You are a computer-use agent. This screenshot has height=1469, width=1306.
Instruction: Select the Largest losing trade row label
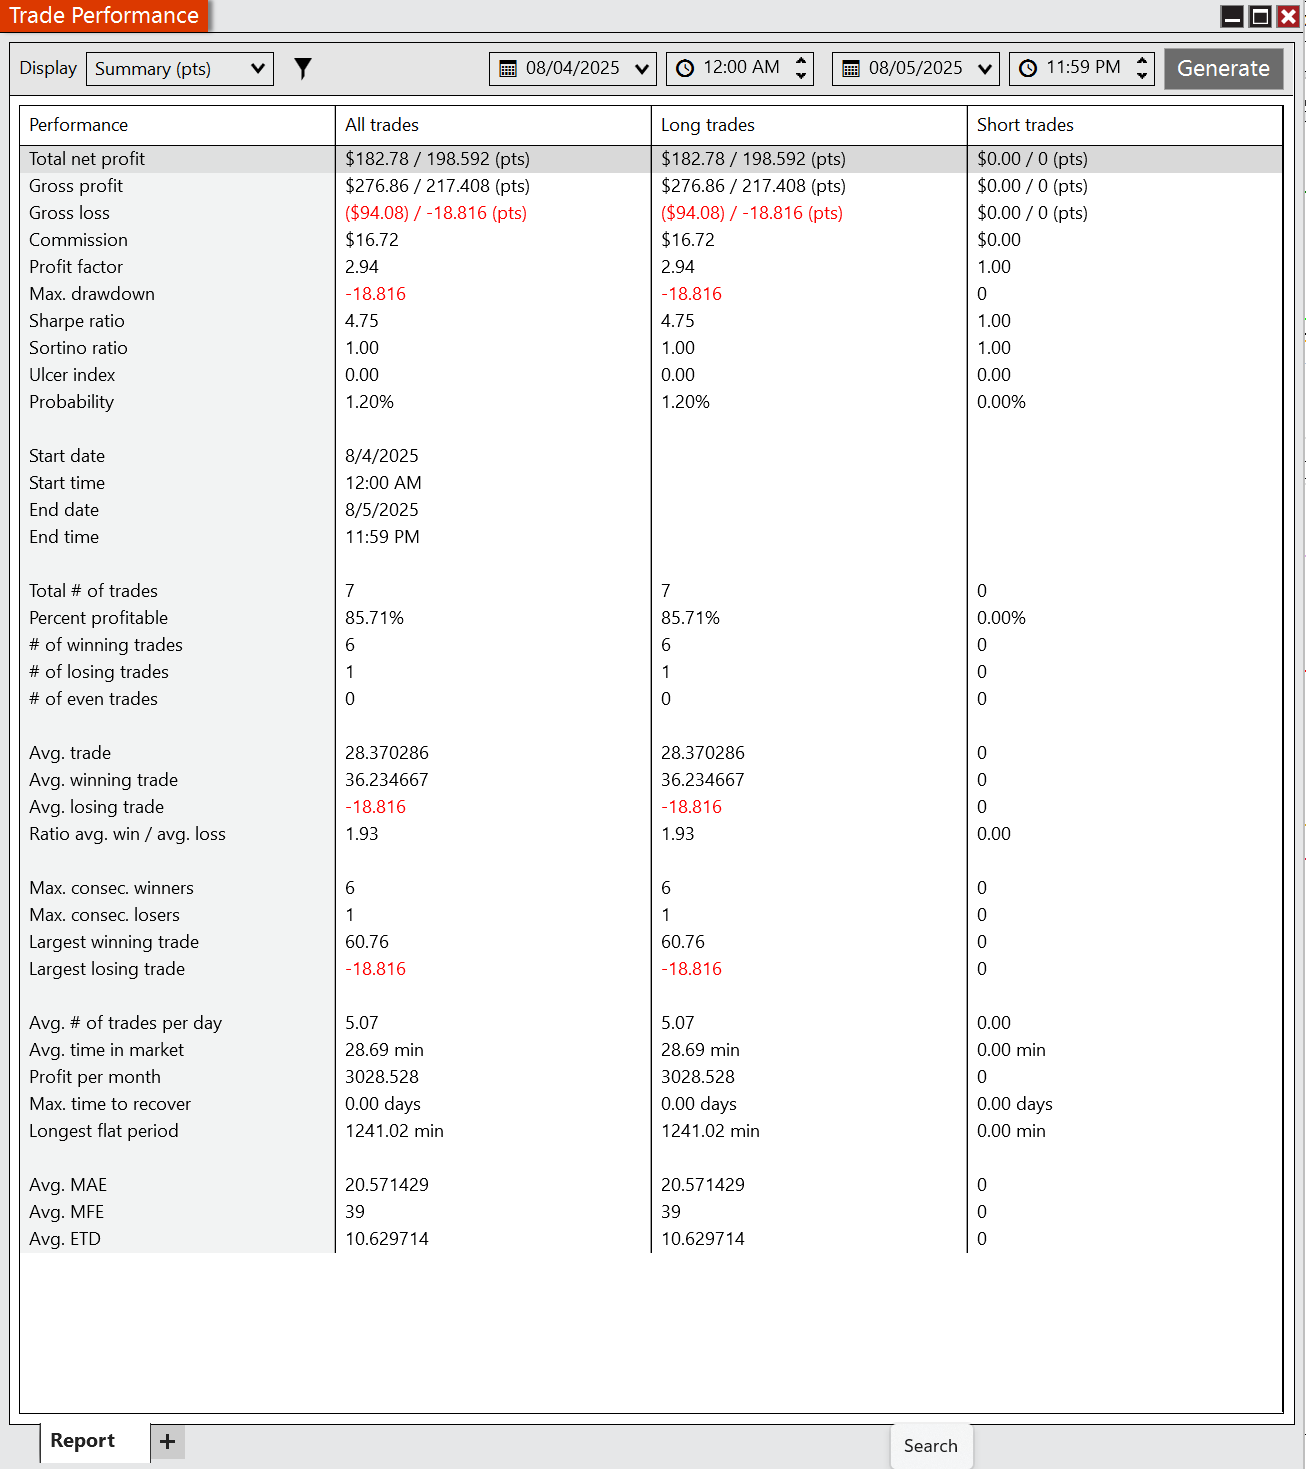(x=107, y=969)
